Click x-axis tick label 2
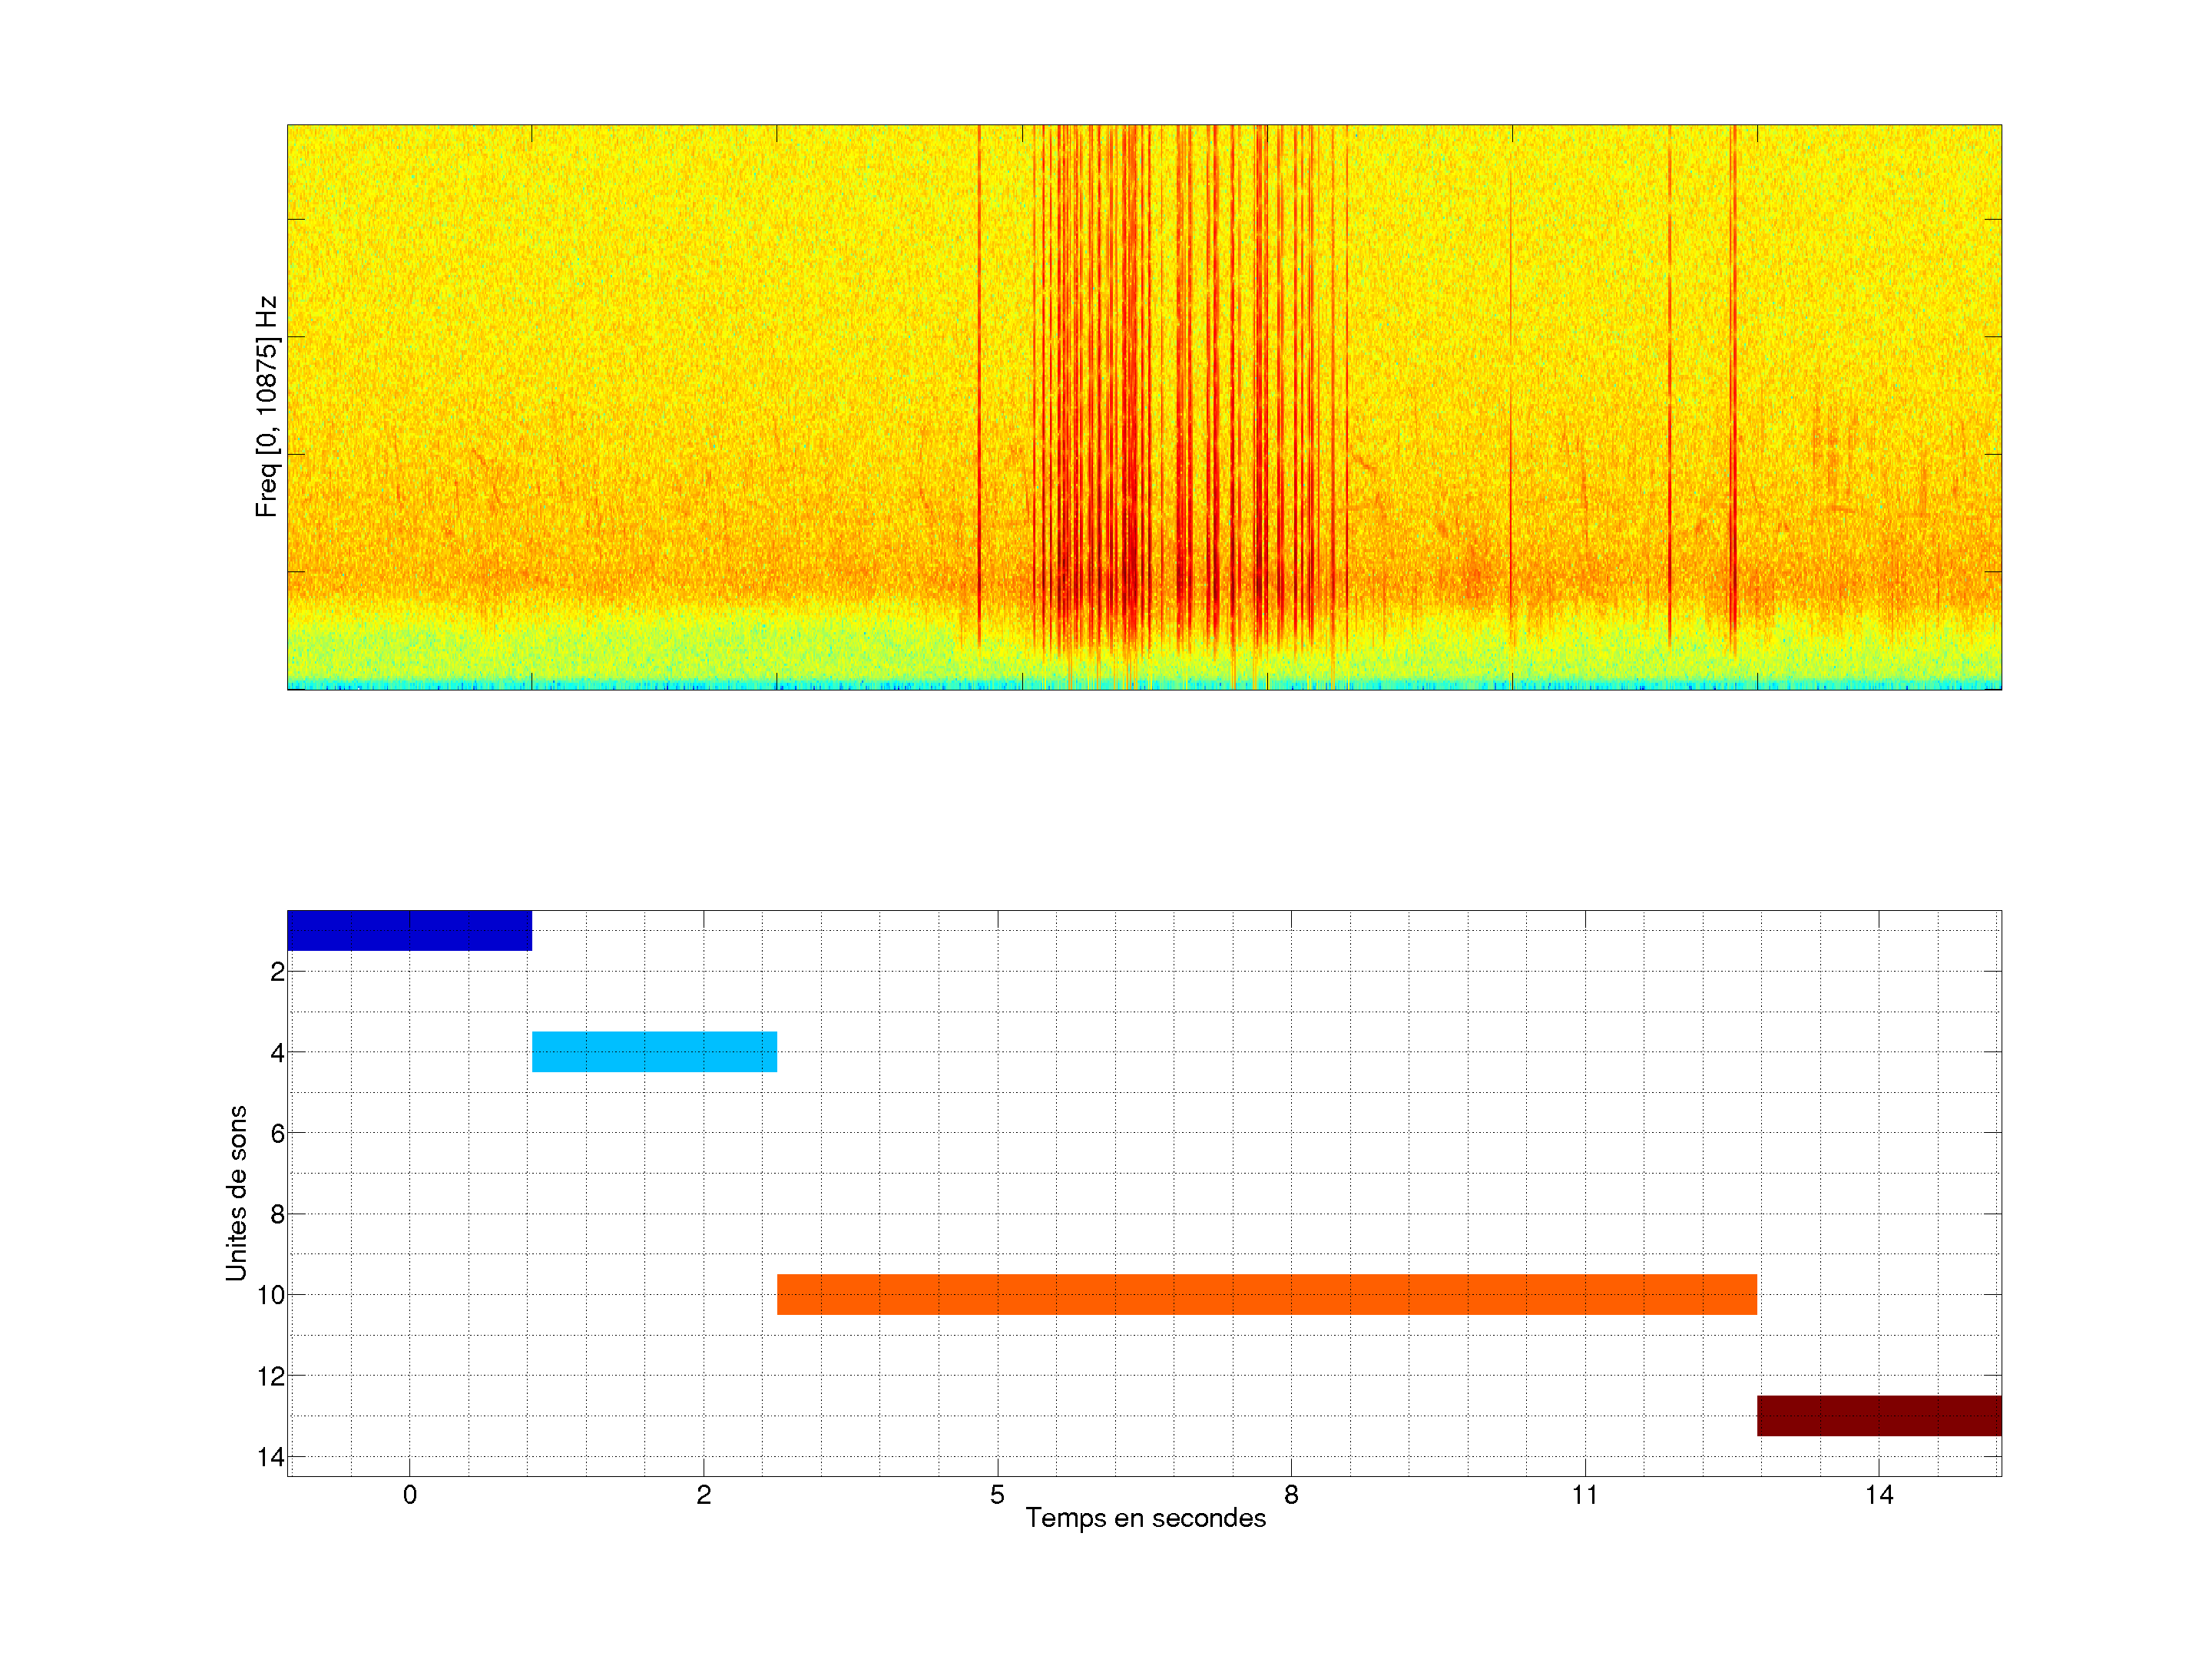2212x1659 pixels. [x=703, y=1495]
